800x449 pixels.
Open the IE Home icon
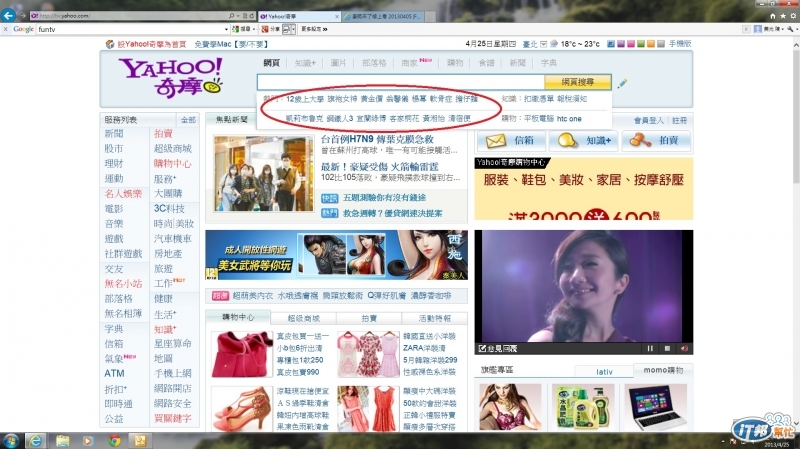point(773,16)
